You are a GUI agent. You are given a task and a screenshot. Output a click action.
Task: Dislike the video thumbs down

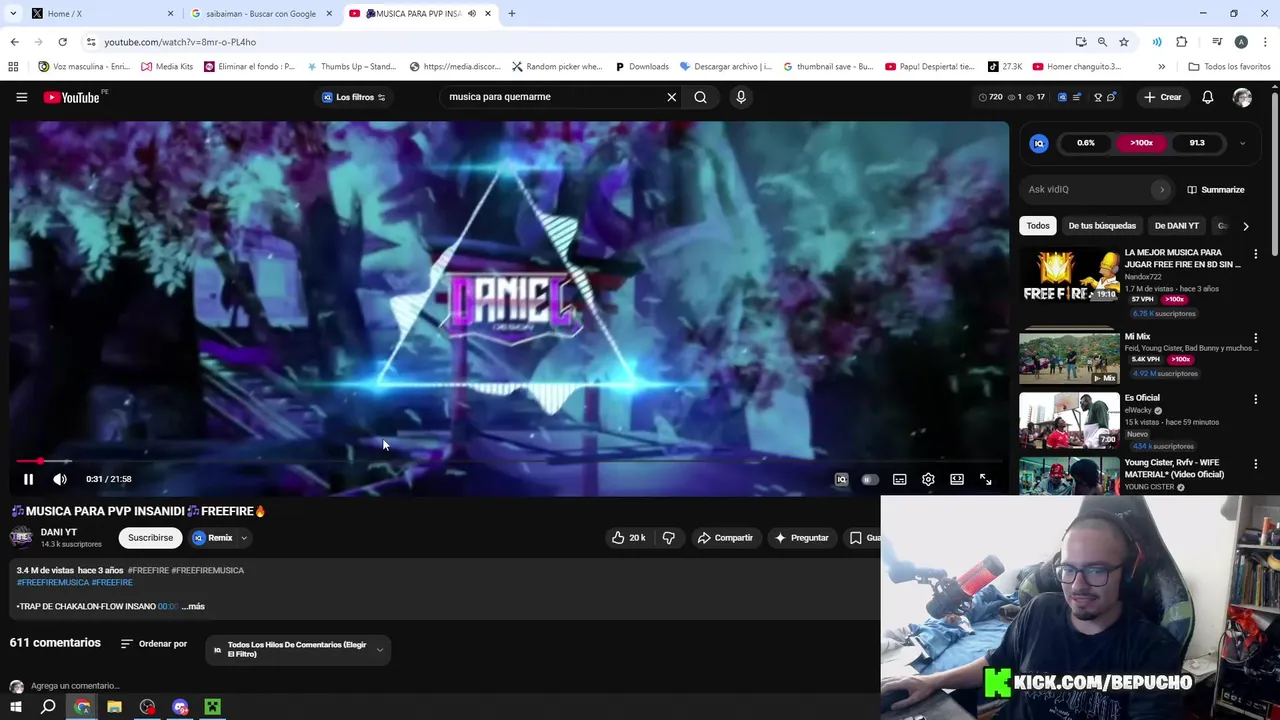click(668, 538)
